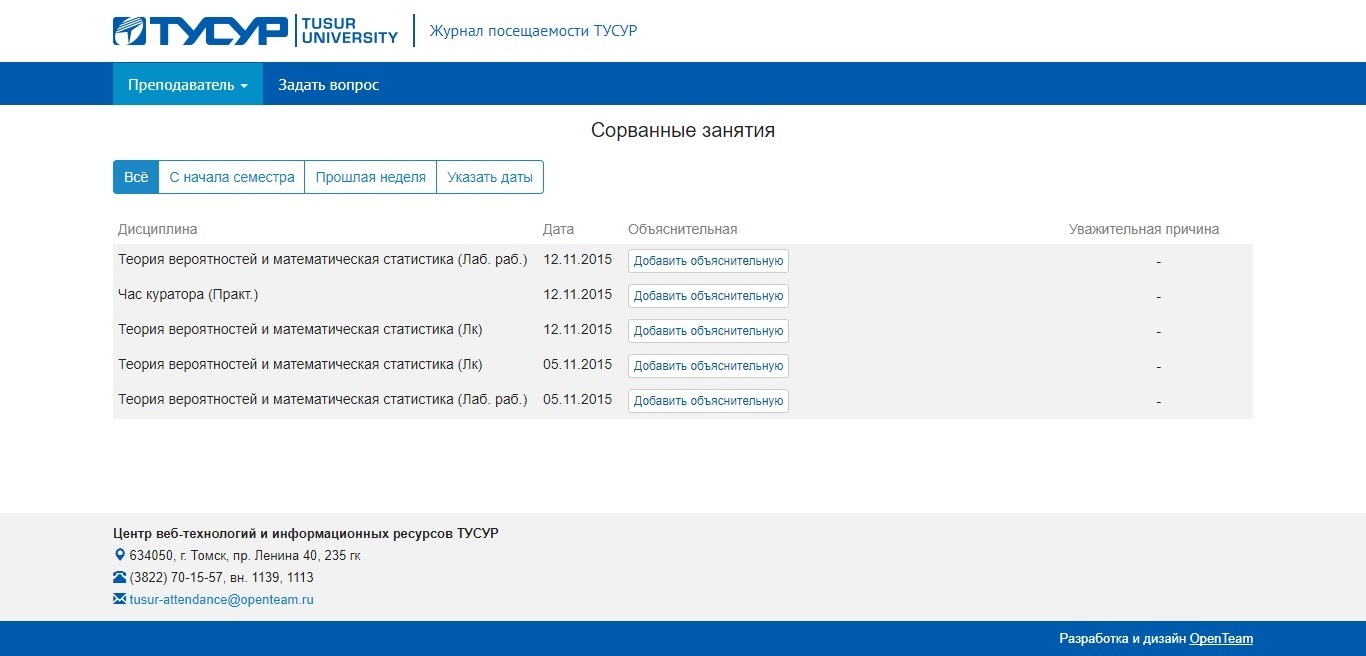The image size is (1366, 656).
Task: Visit the OpenTeam developer link
Action: pyautogui.click(x=1221, y=639)
